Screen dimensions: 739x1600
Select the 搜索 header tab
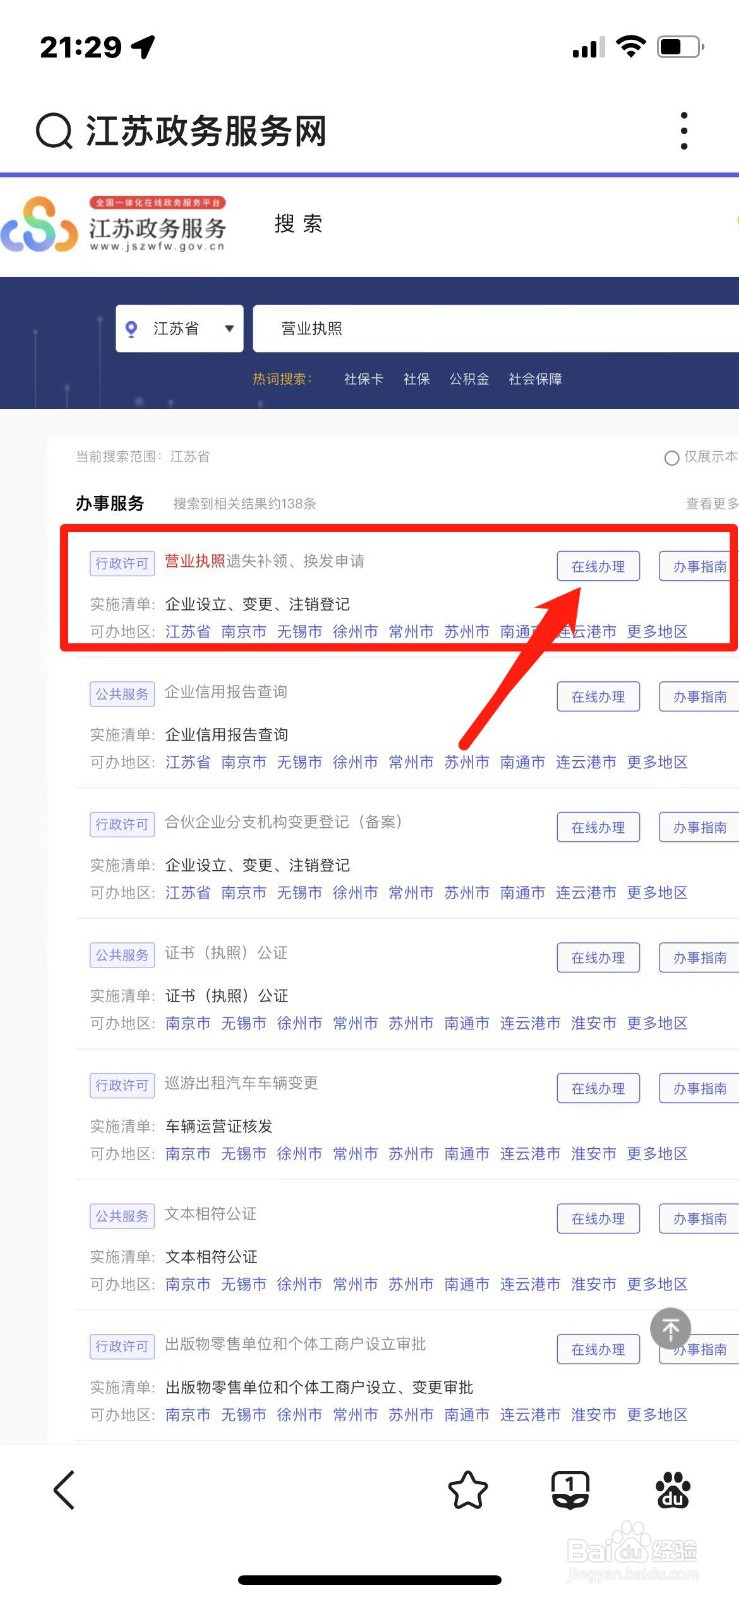pyautogui.click(x=299, y=224)
